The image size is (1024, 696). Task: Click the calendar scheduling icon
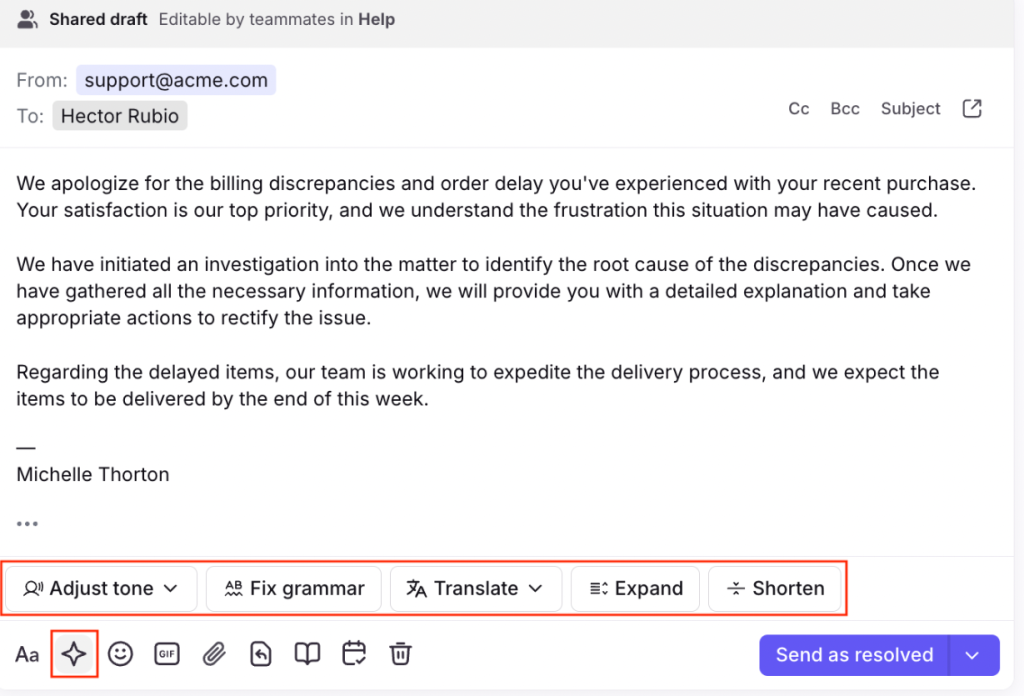pyautogui.click(x=354, y=654)
